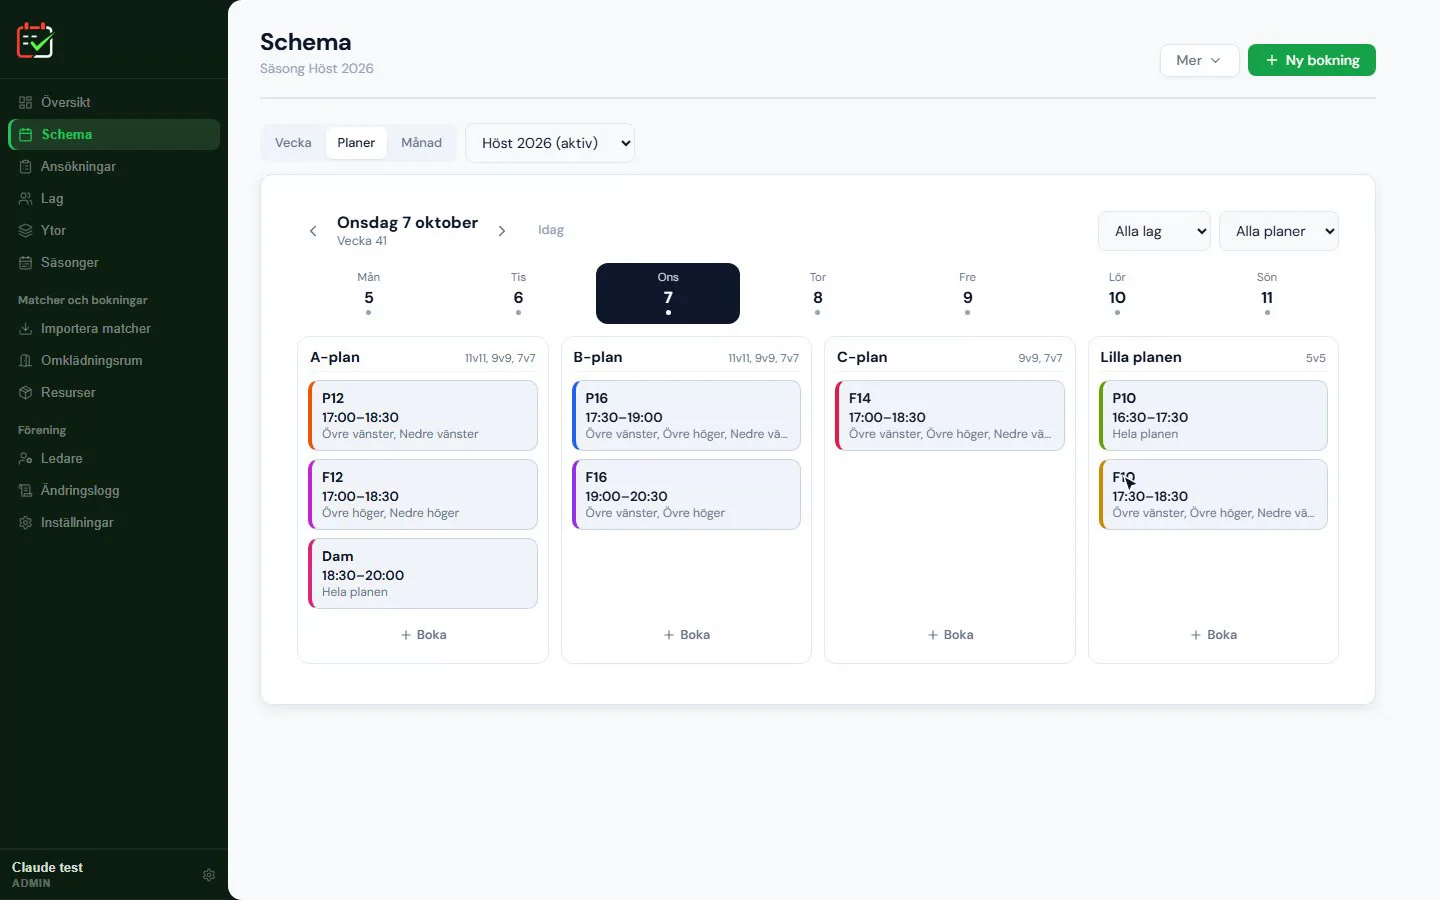Open the Höst 2026 (aktiv) season dropdown

[550, 143]
